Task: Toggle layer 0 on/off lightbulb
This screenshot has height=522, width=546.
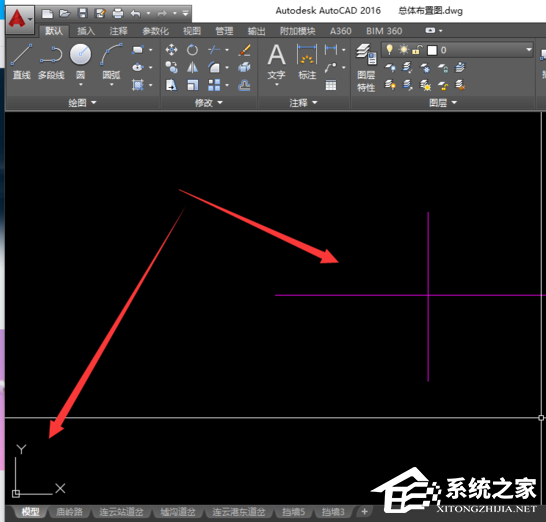Action: coord(390,50)
